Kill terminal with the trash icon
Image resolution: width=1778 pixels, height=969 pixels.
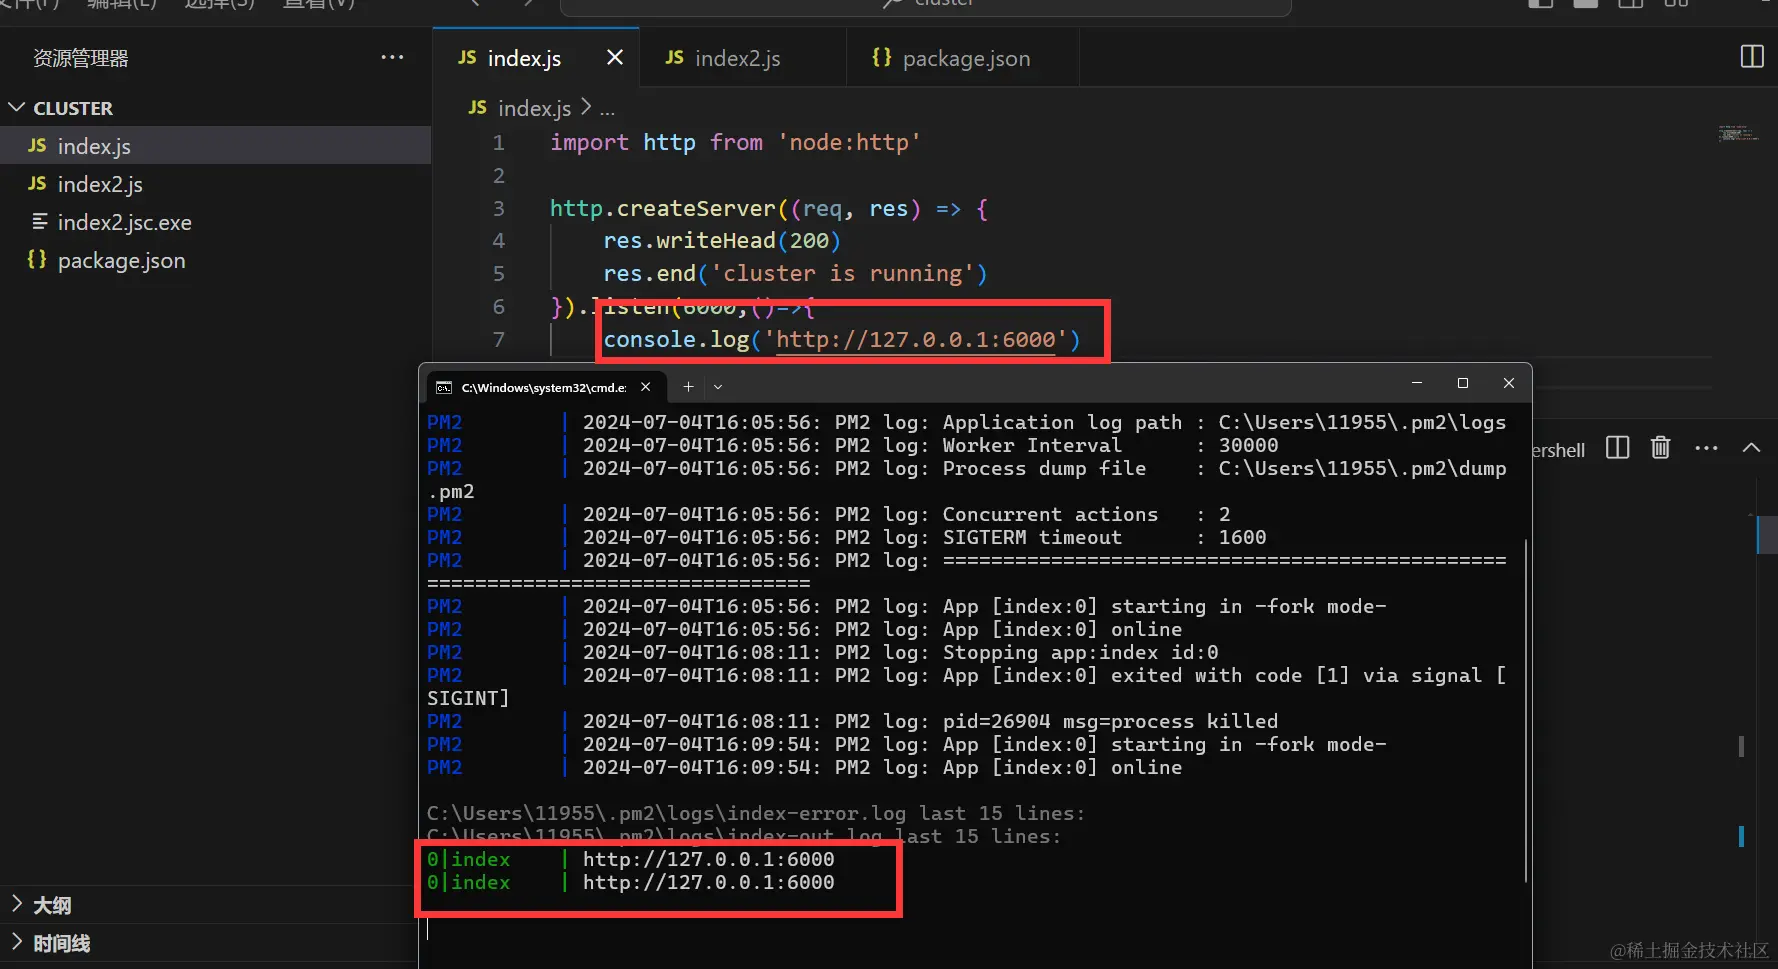tap(1660, 447)
